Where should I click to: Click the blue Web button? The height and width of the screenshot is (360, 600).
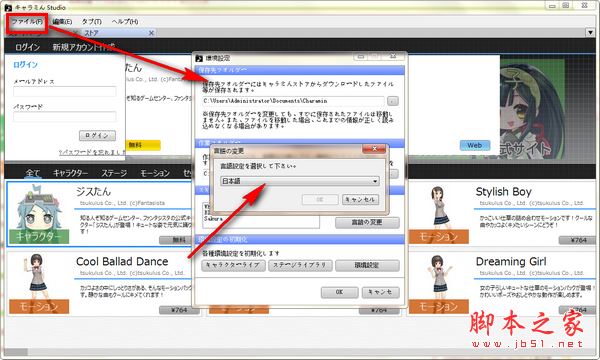click(x=474, y=145)
